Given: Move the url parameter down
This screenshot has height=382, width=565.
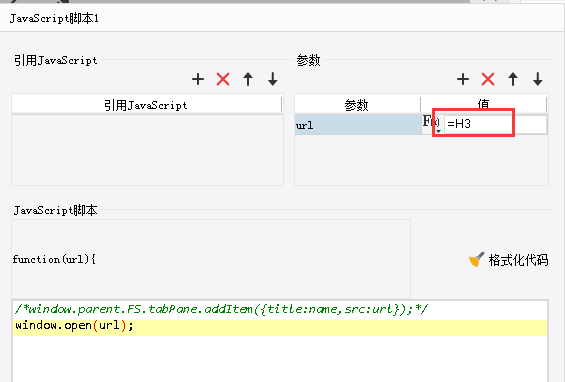Looking at the screenshot, I should tap(538, 79).
